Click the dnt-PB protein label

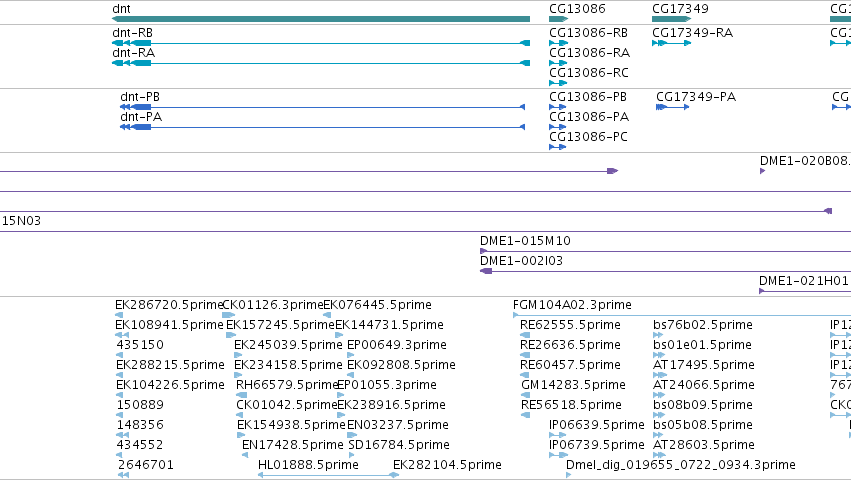click(x=140, y=97)
